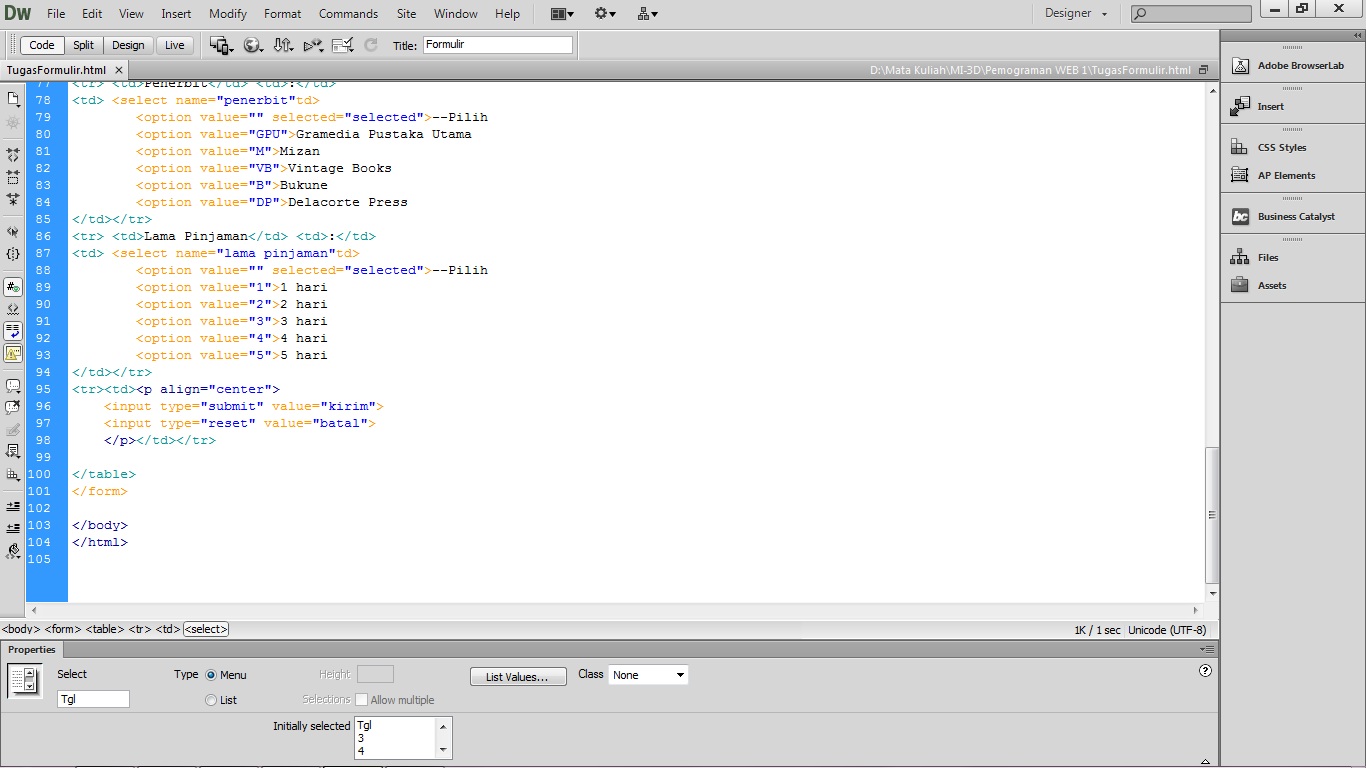Click Remove Comment icon
The width and height of the screenshot is (1366, 768).
tap(13, 408)
